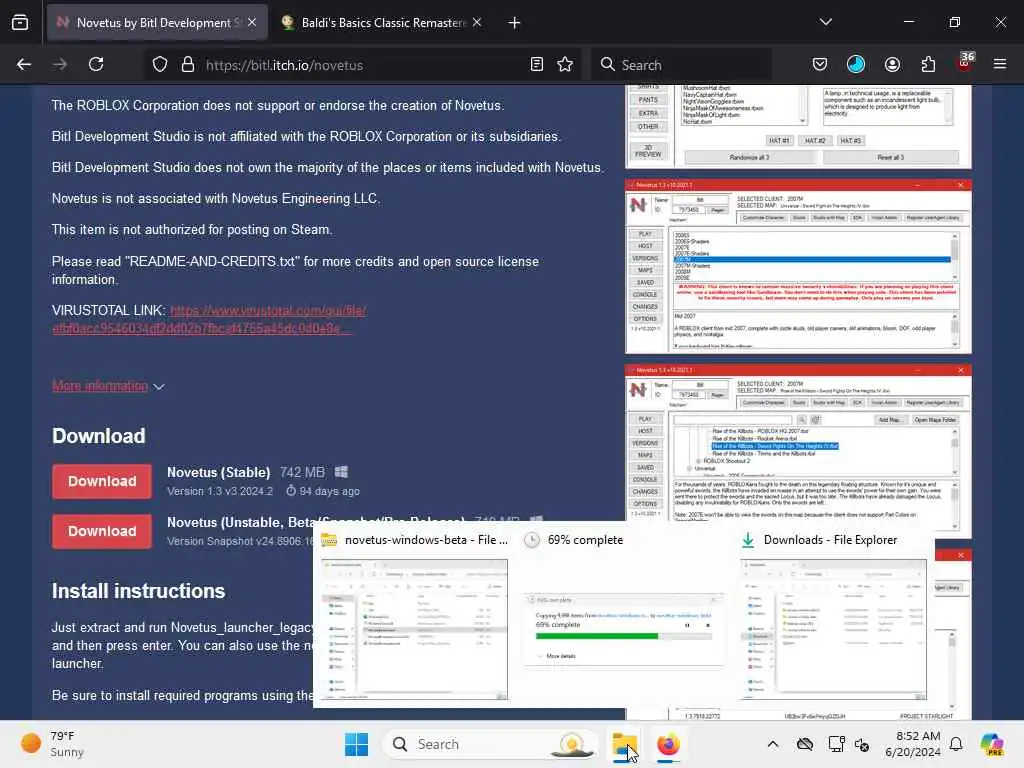List all tabs dropdown arrow
The height and width of the screenshot is (768, 1024).
click(825, 23)
